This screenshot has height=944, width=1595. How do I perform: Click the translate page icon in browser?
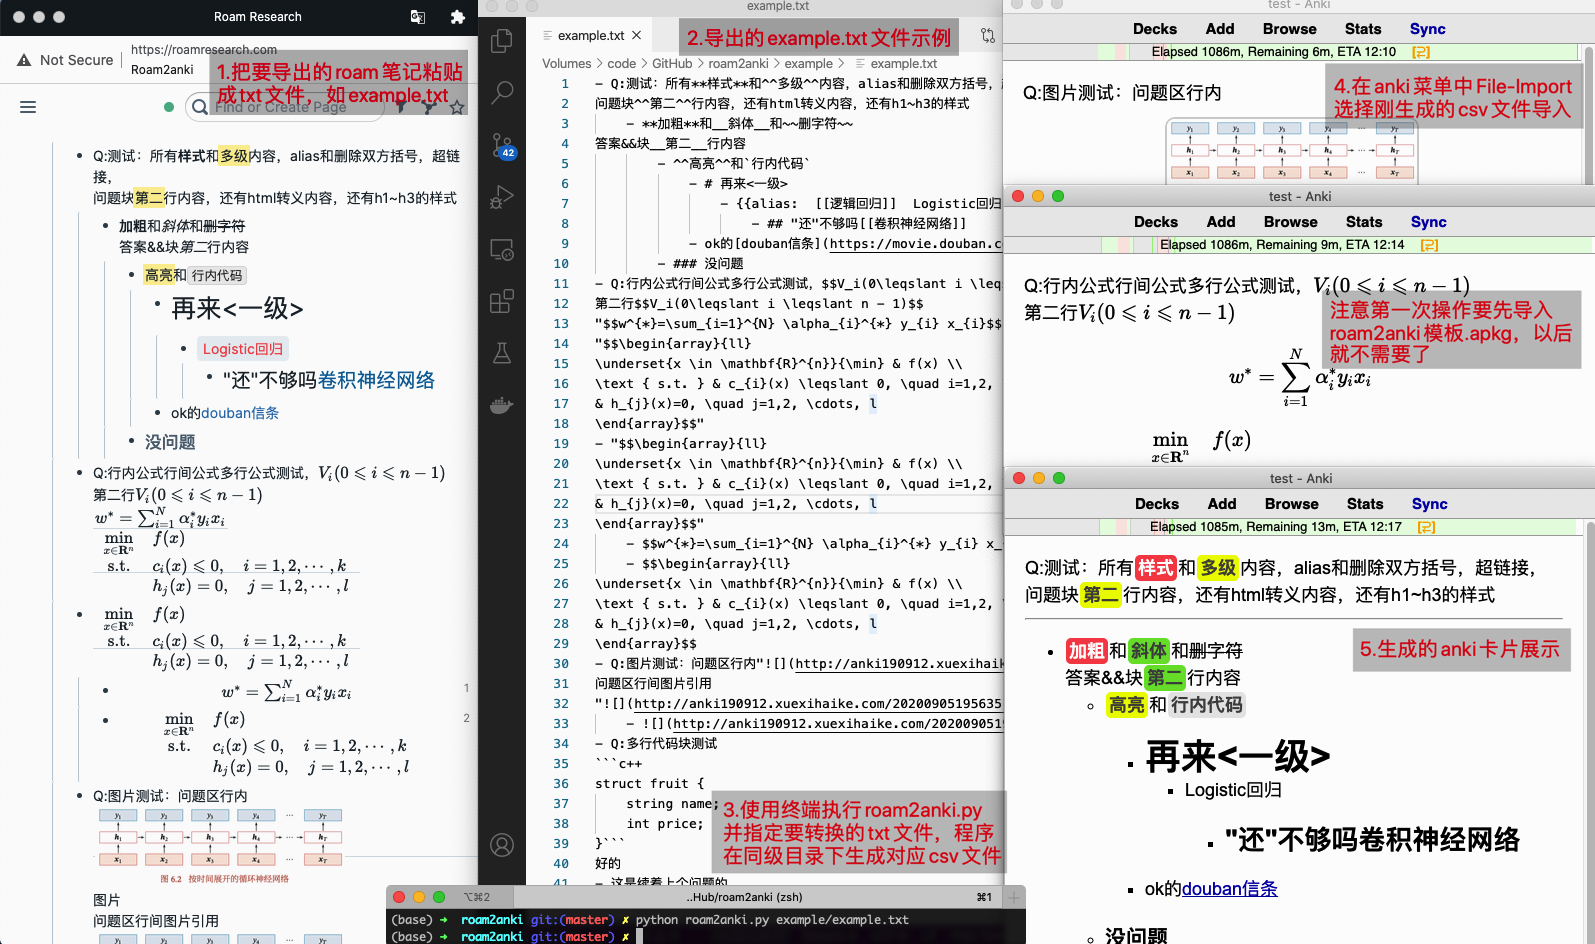[x=418, y=17]
